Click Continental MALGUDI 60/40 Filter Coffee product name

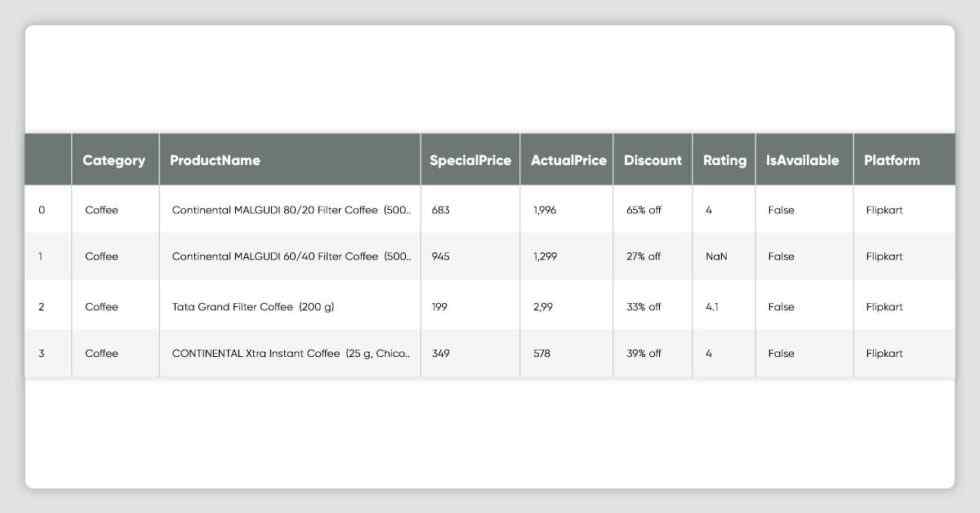point(291,256)
